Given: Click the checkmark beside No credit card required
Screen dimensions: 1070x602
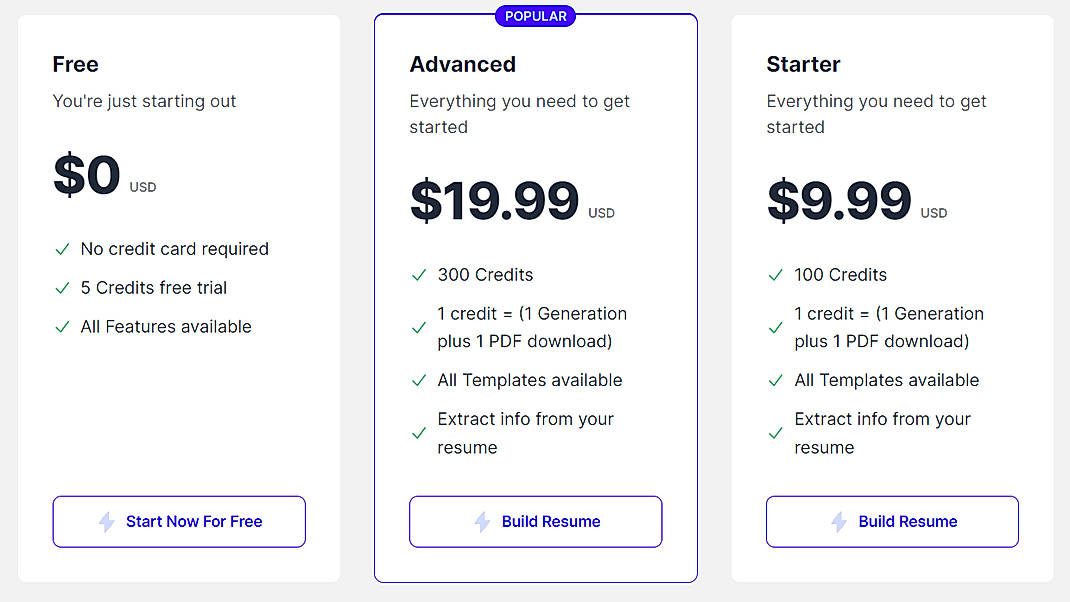Looking at the screenshot, I should [x=61, y=248].
